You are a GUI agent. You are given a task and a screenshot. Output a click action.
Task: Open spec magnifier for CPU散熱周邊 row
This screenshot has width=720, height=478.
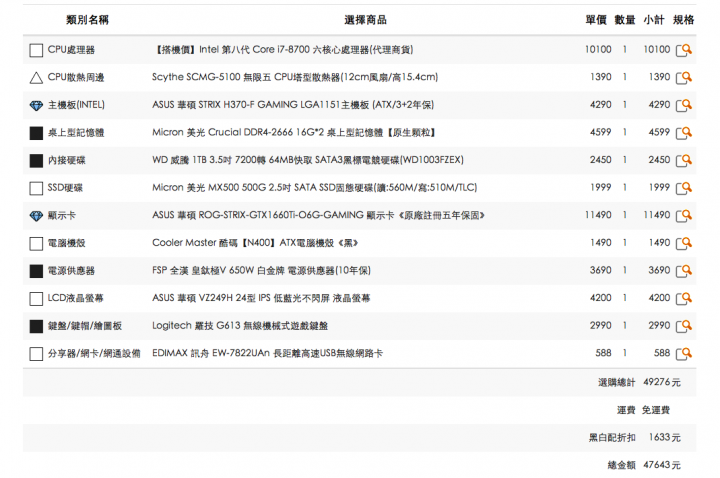684,77
